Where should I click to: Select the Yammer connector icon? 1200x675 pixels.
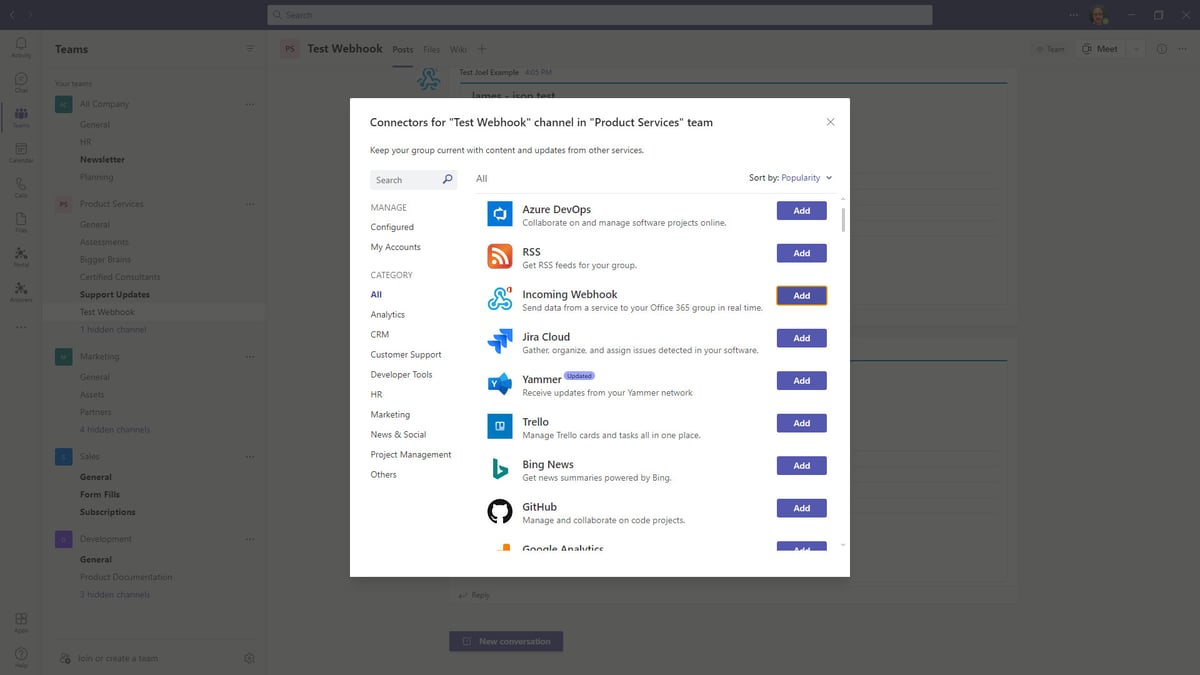click(499, 383)
